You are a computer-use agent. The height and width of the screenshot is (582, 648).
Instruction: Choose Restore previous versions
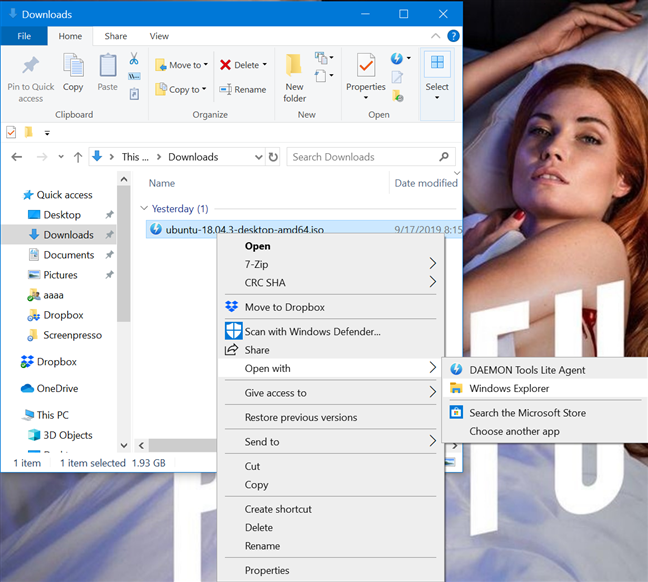tap(331, 417)
